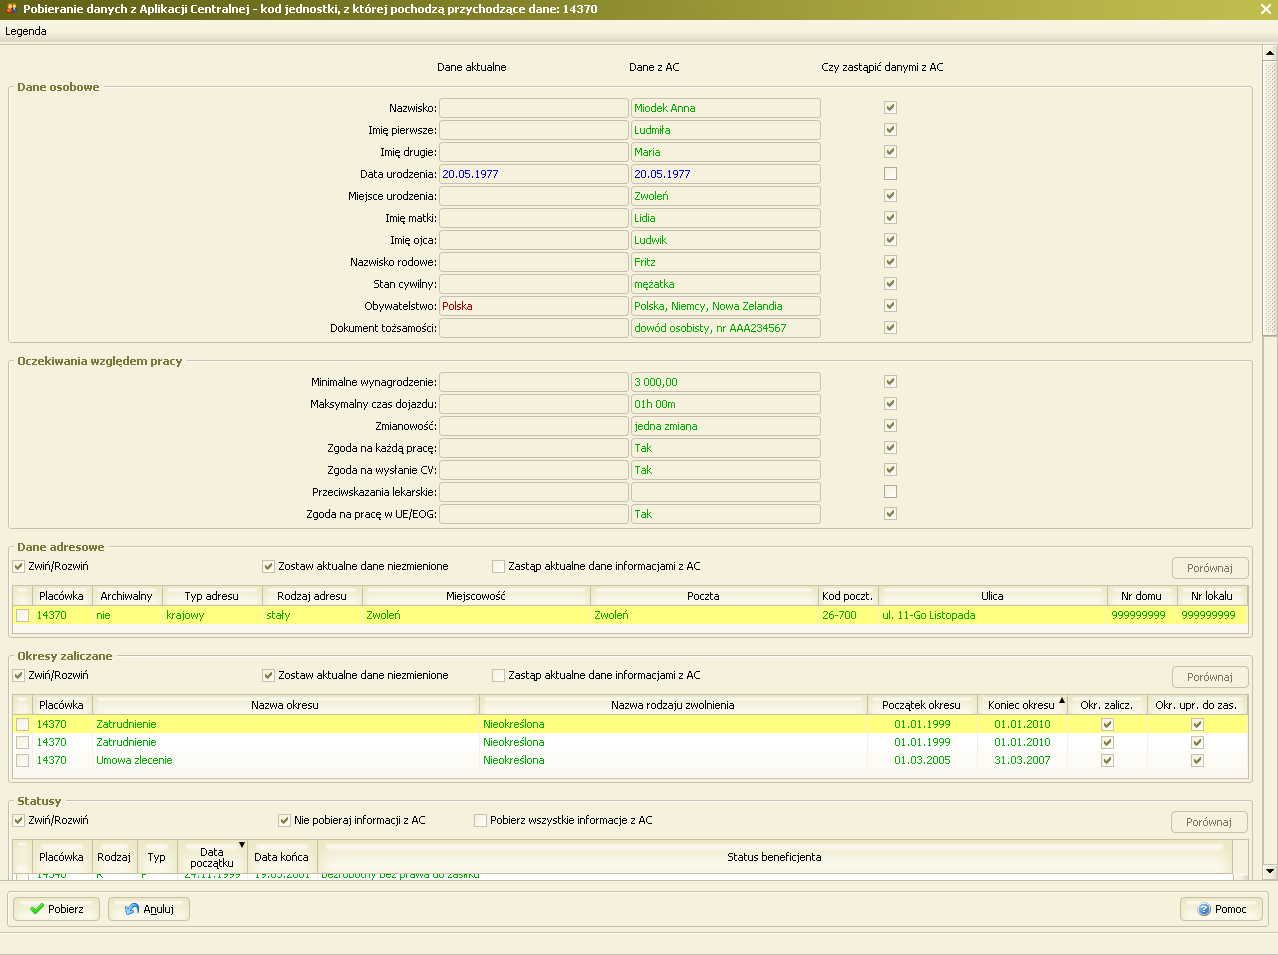Open Pomoc help button
Viewport: 1278px width, 955px height.
[x=1221, y=909]
